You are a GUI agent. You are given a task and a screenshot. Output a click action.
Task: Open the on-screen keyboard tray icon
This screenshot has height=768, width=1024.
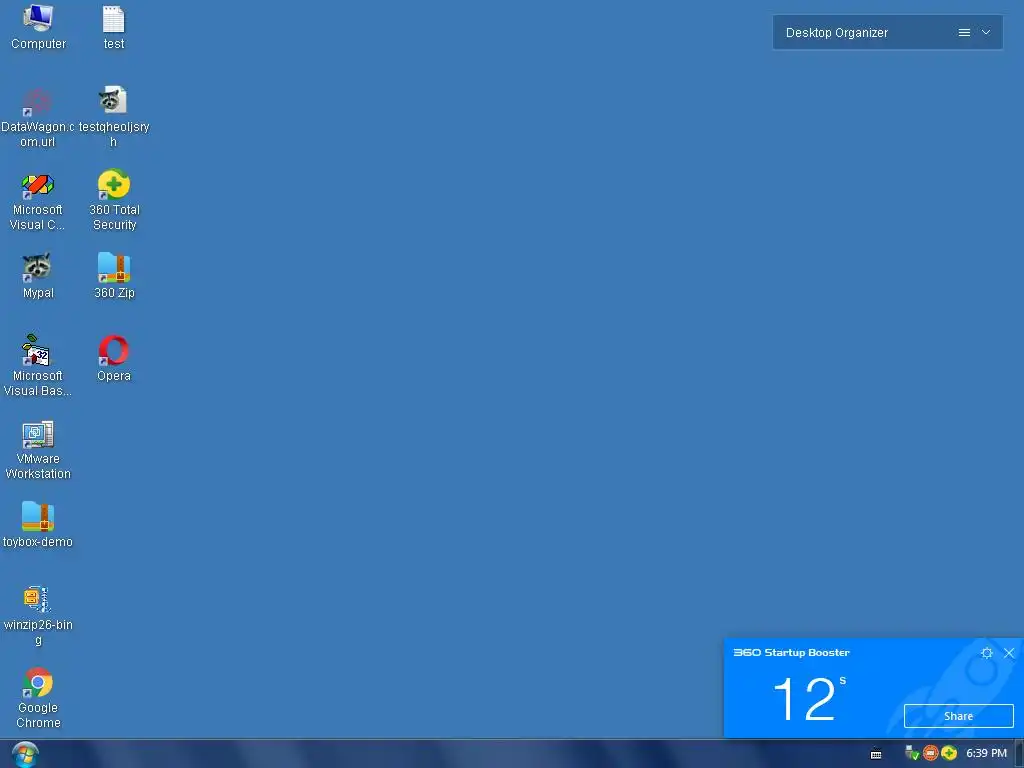click(x=876, y=754)
